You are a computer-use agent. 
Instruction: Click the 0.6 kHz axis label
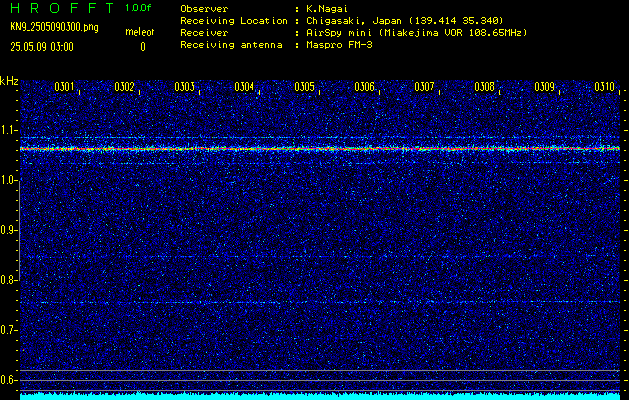tap(8, 380)
